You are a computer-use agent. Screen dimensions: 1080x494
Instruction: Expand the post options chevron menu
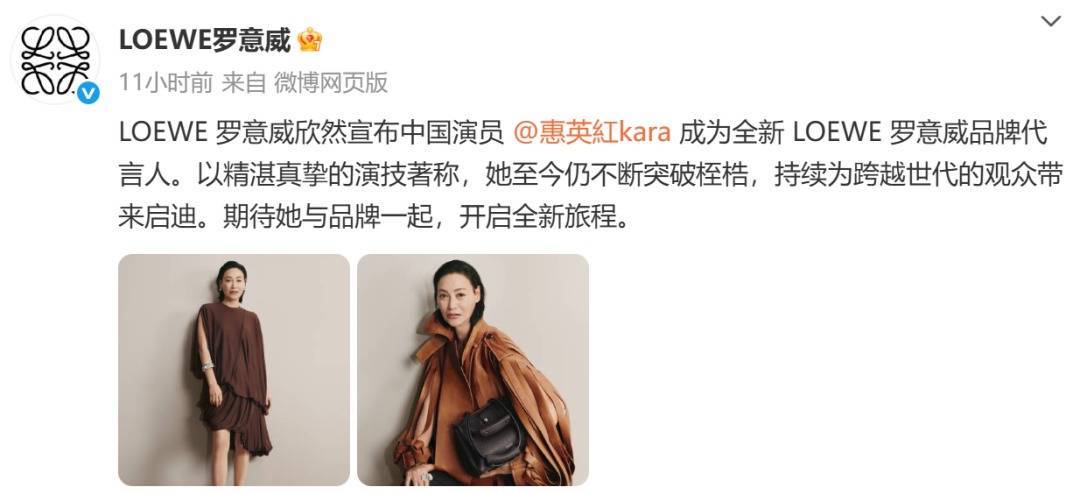click(1050, 21)
